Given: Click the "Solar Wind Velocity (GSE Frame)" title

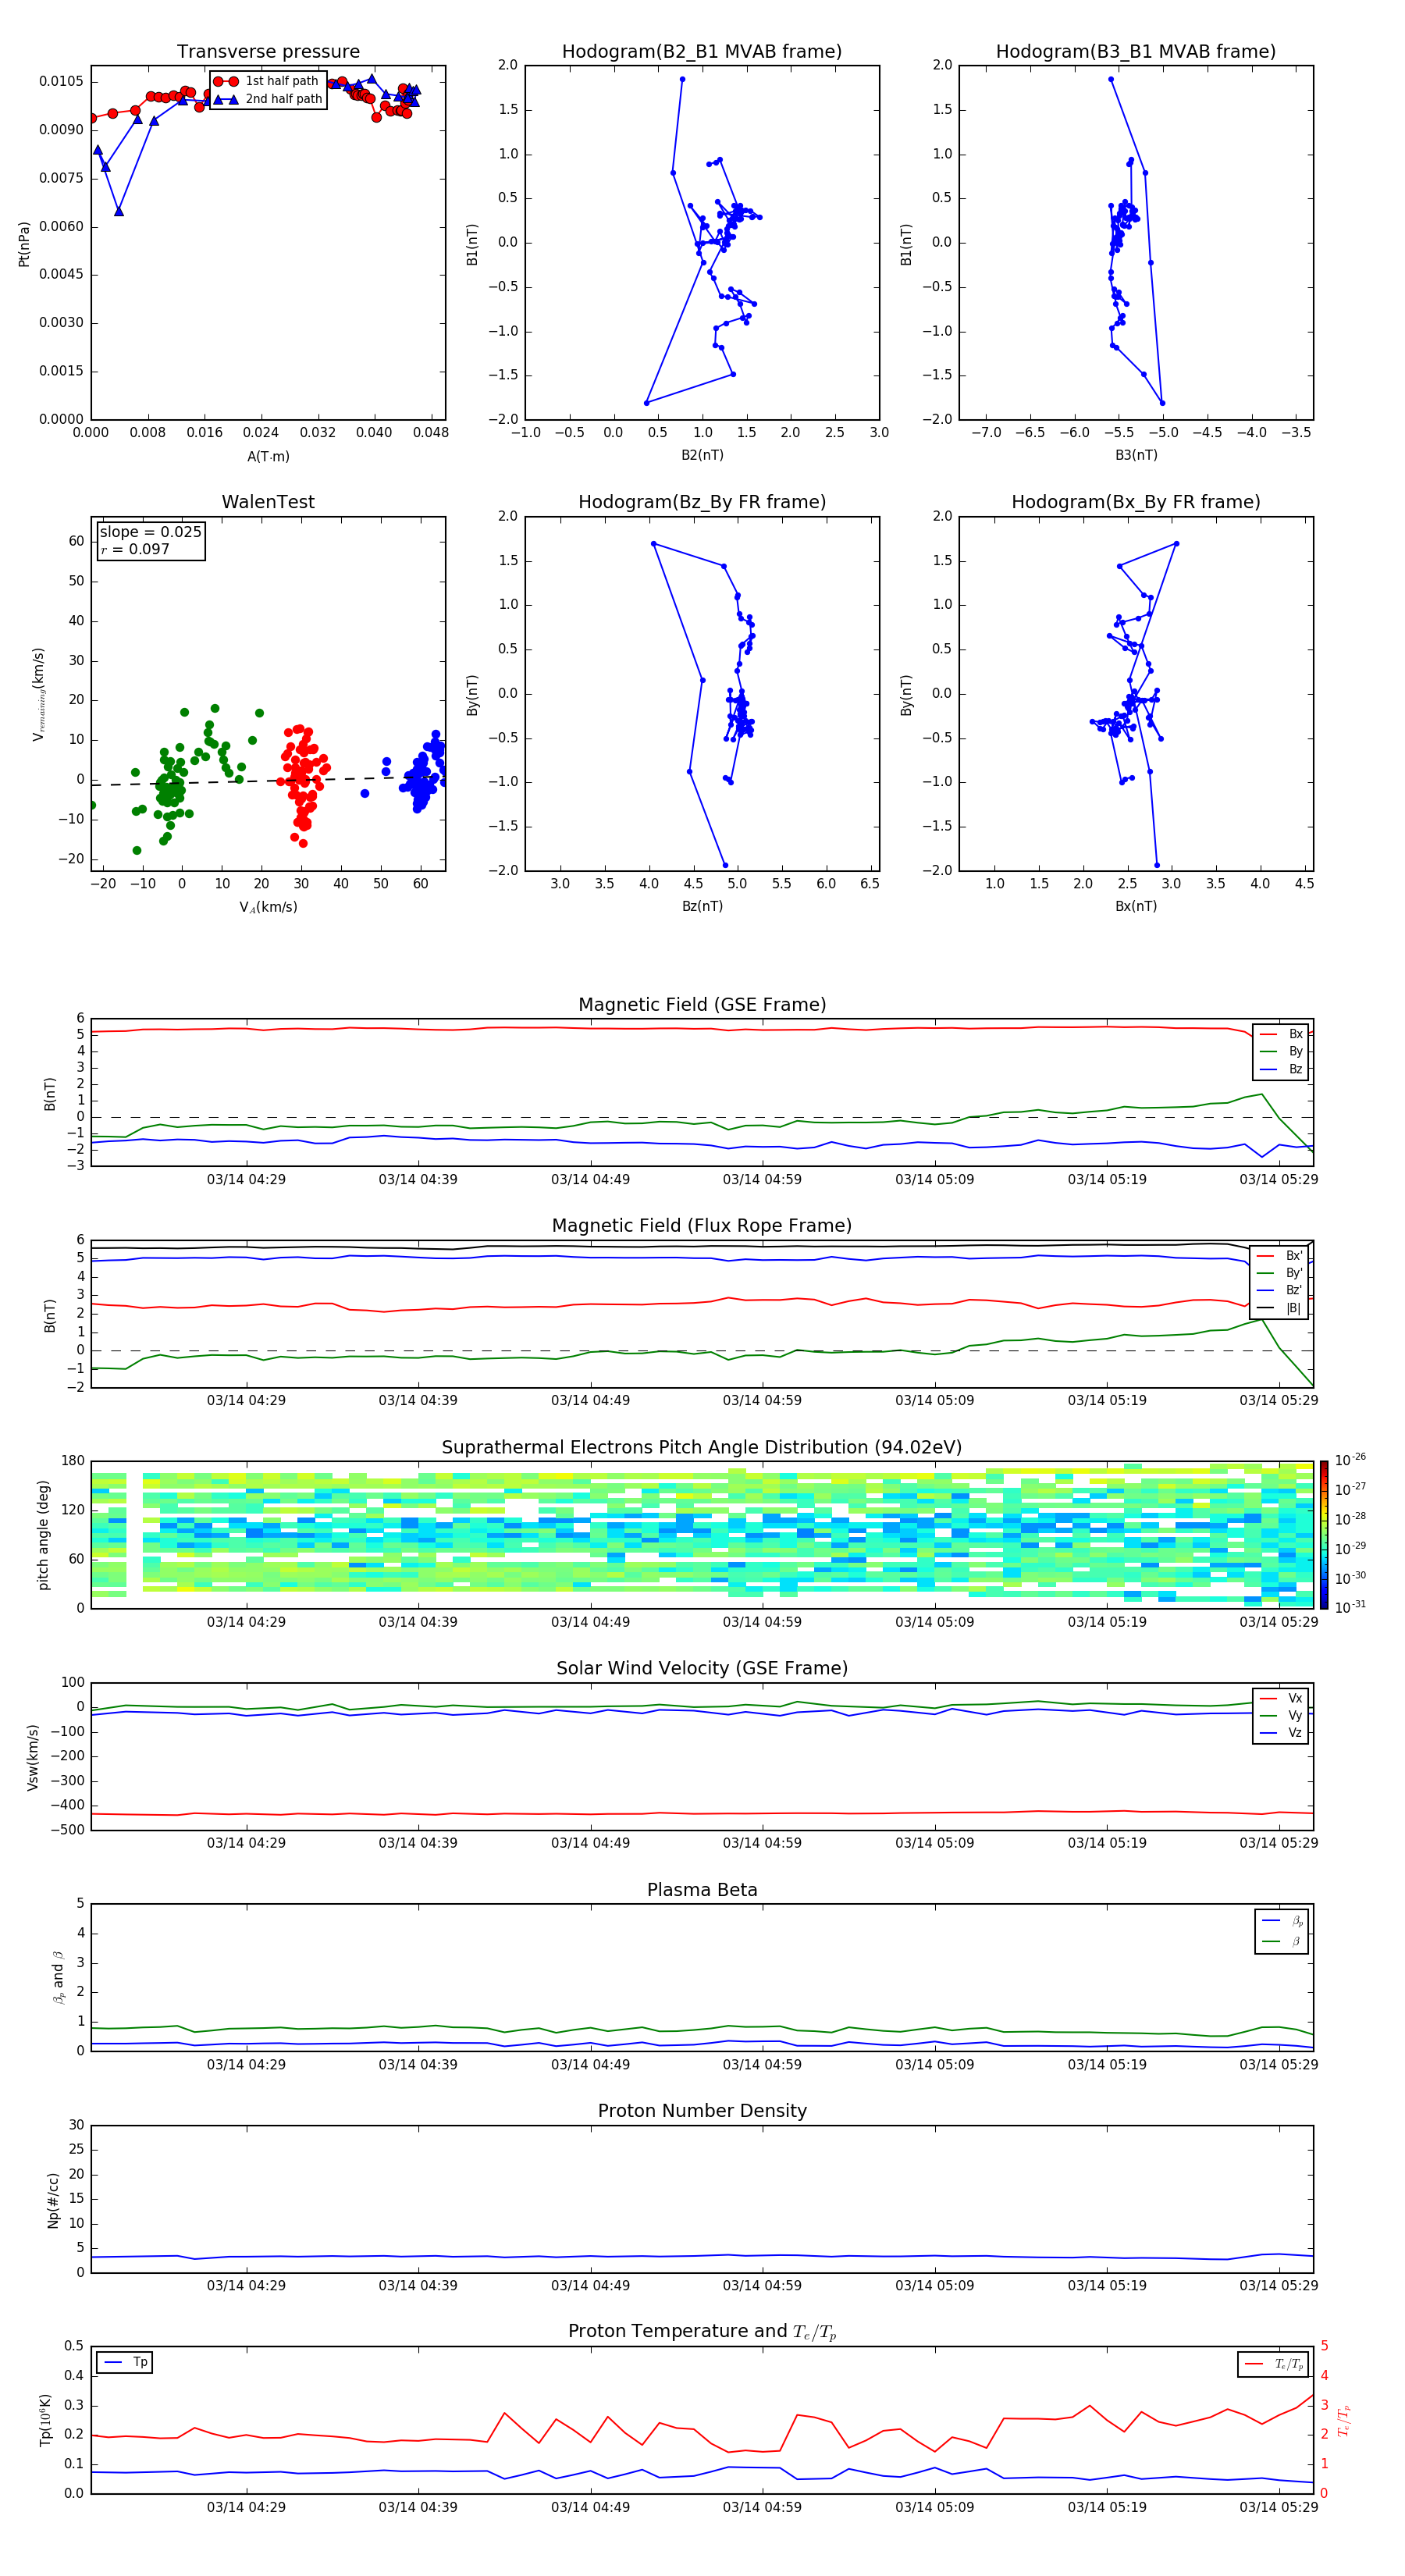Looking at the screenshot, I should point(702,1669).
